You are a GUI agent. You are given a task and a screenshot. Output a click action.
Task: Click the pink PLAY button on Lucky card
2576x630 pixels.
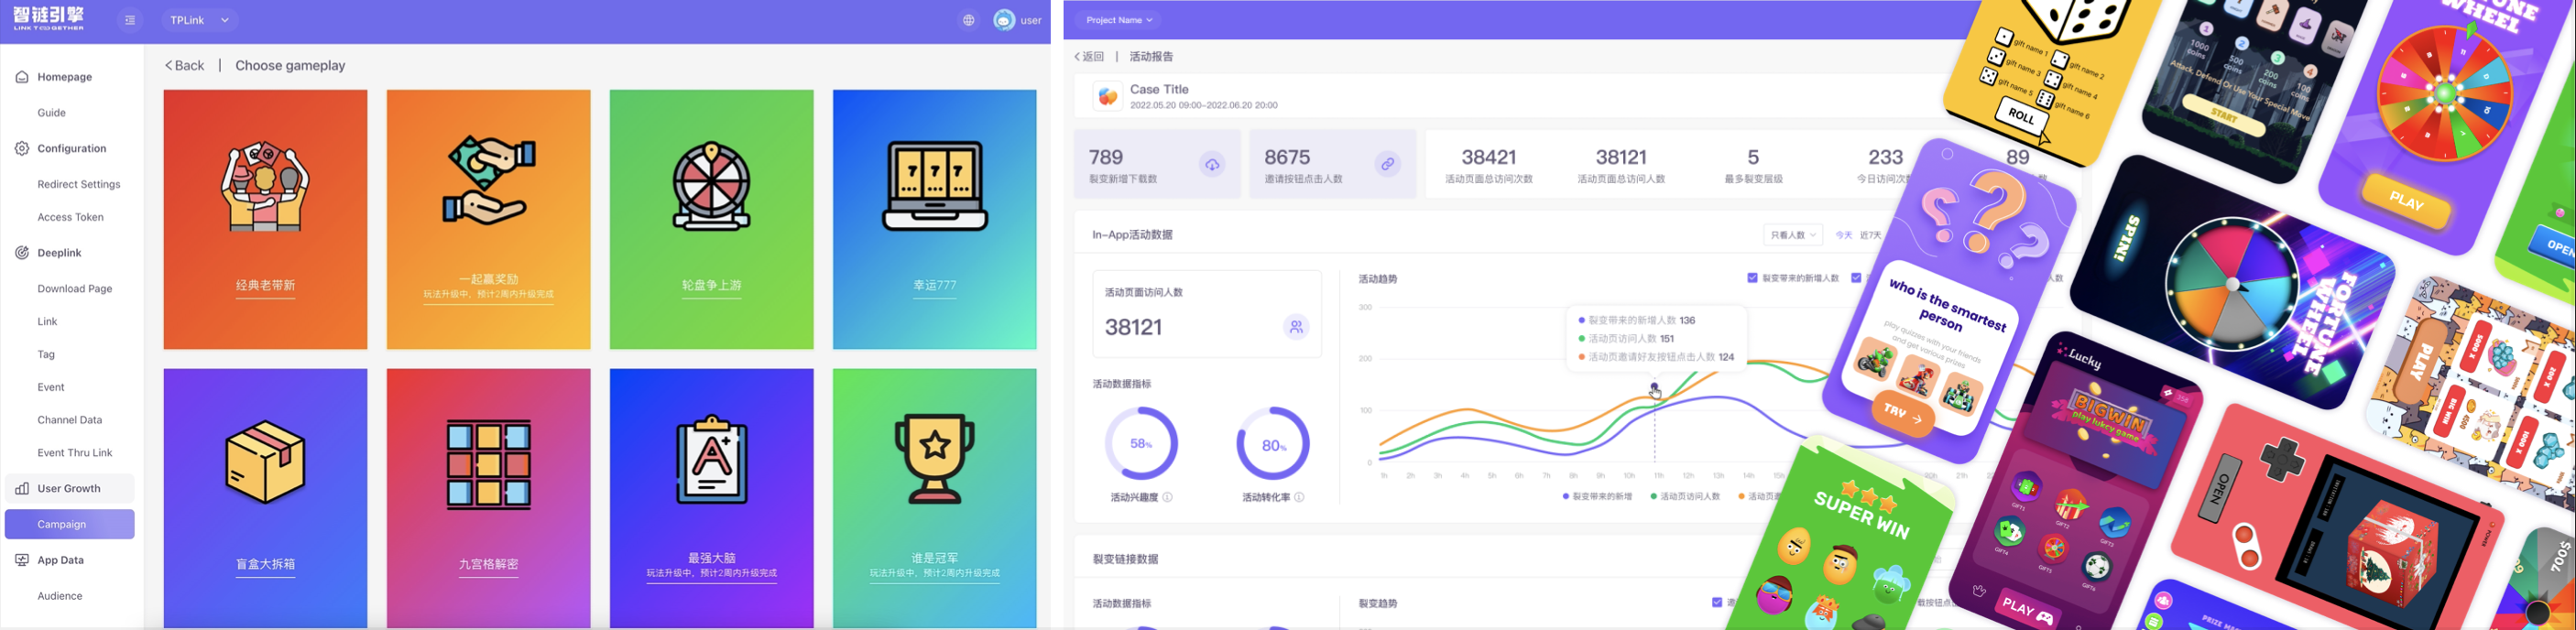click(x=2027, y=610)
